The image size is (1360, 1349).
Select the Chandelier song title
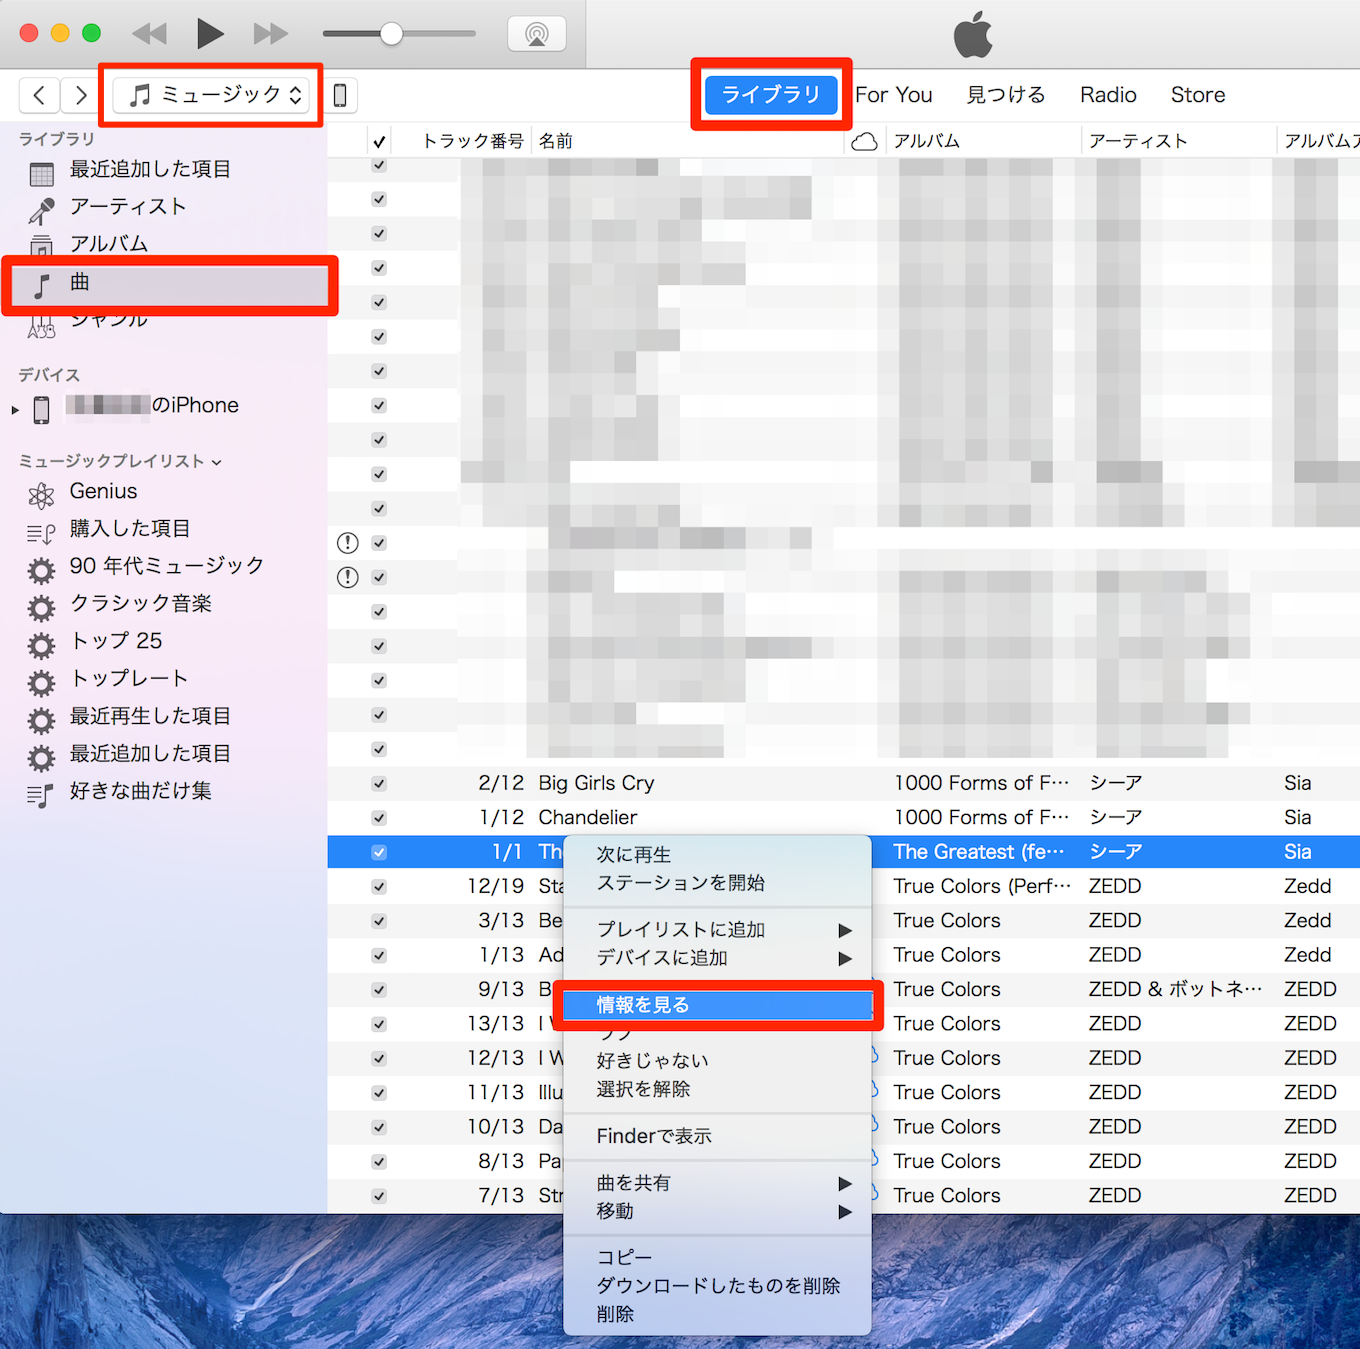point(588,818)
